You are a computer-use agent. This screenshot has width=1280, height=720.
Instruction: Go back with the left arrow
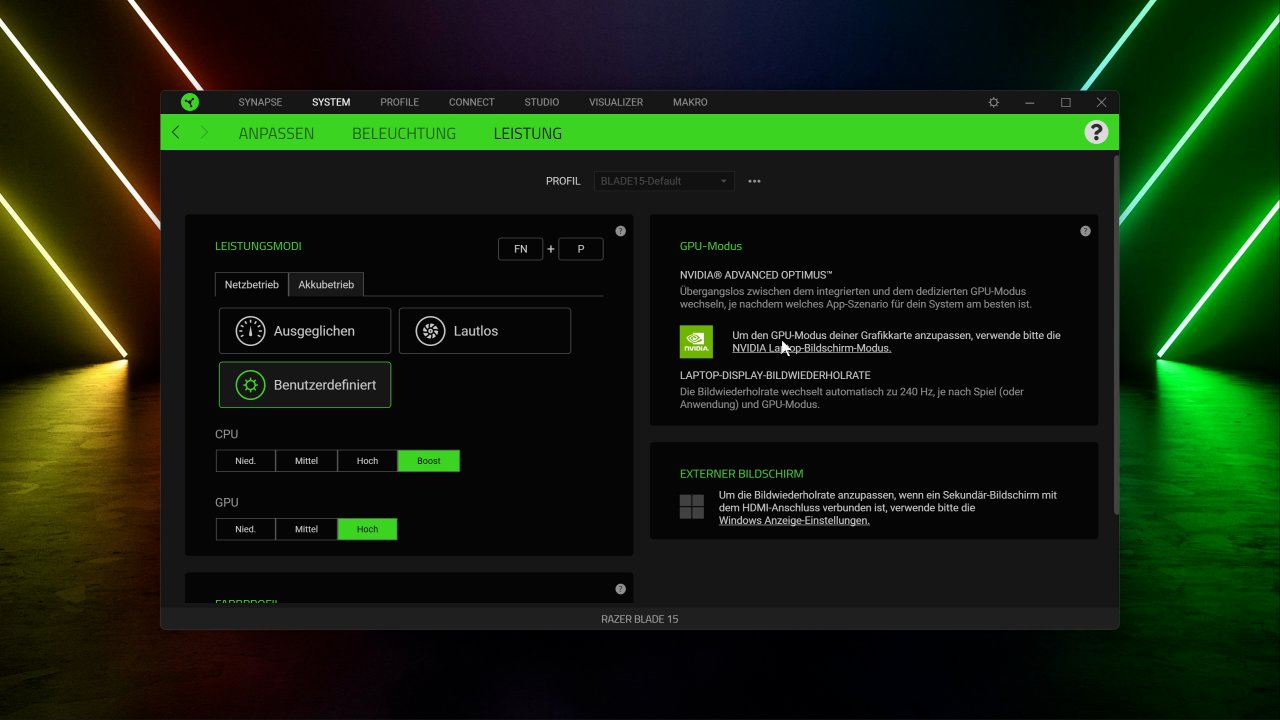tap(176, 132)
